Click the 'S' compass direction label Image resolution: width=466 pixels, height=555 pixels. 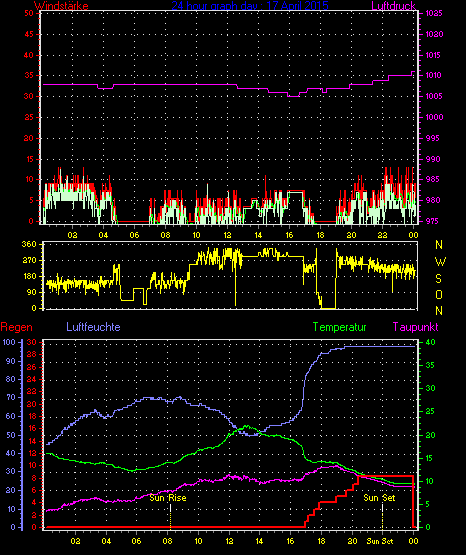tap(438, 279)
